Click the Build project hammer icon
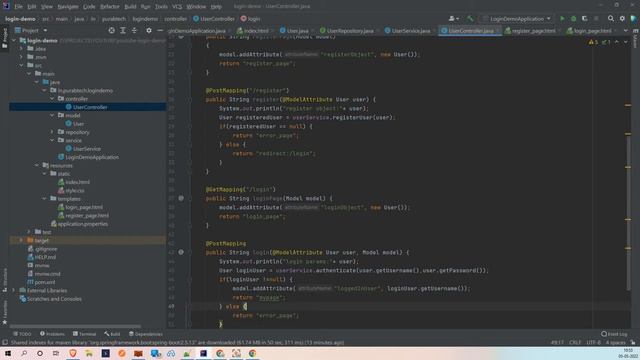The width and height of the screenshot is (640, 360). 470,19
